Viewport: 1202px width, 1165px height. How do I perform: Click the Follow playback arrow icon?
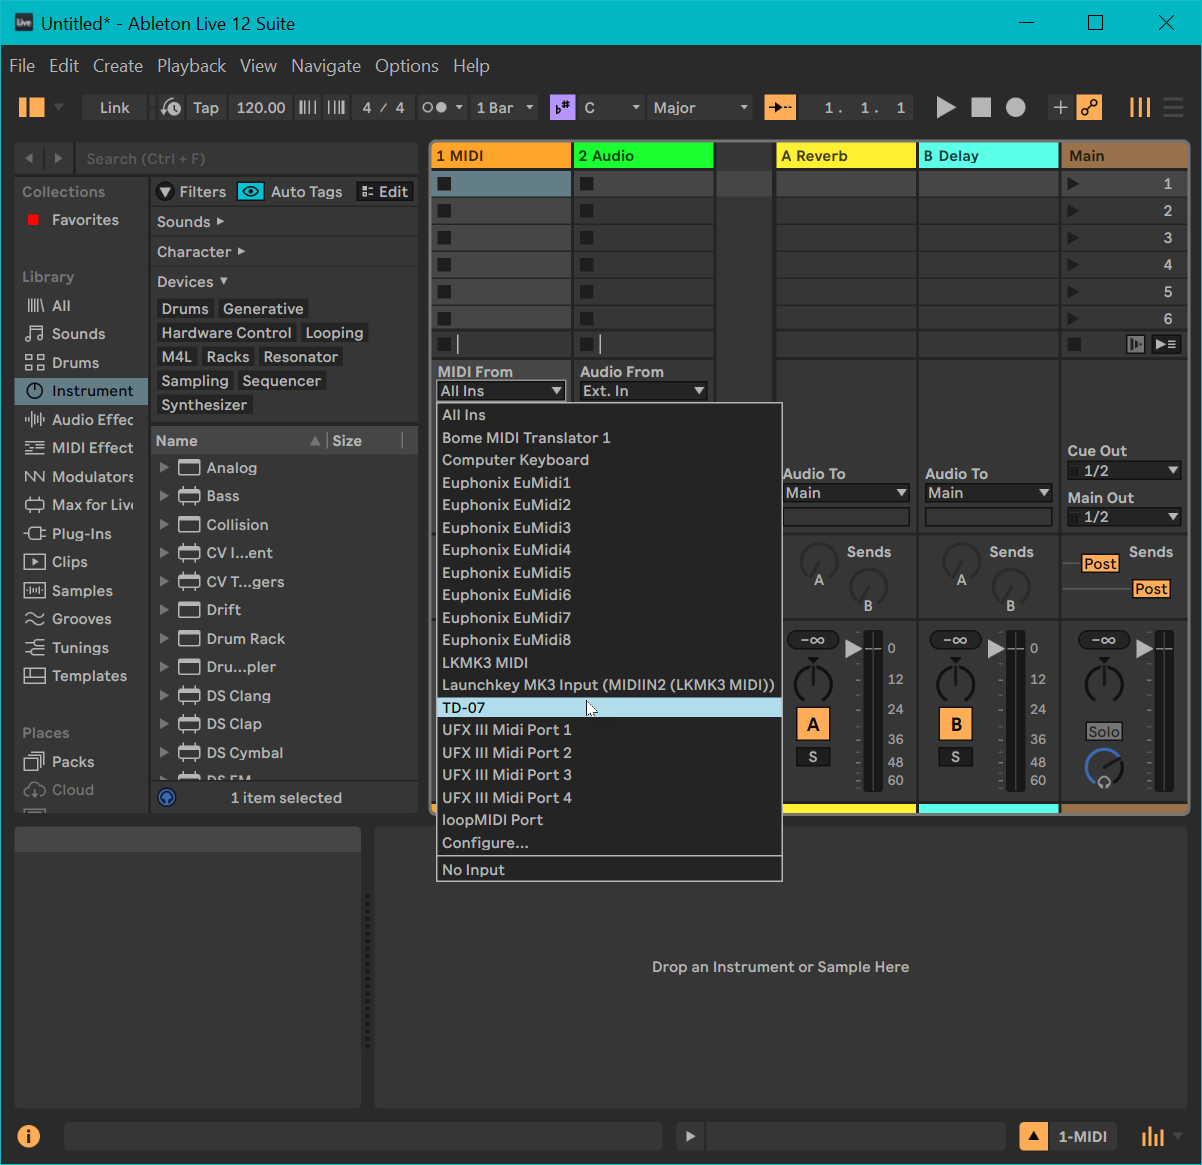pyautogui.click(x=780, y=108)
